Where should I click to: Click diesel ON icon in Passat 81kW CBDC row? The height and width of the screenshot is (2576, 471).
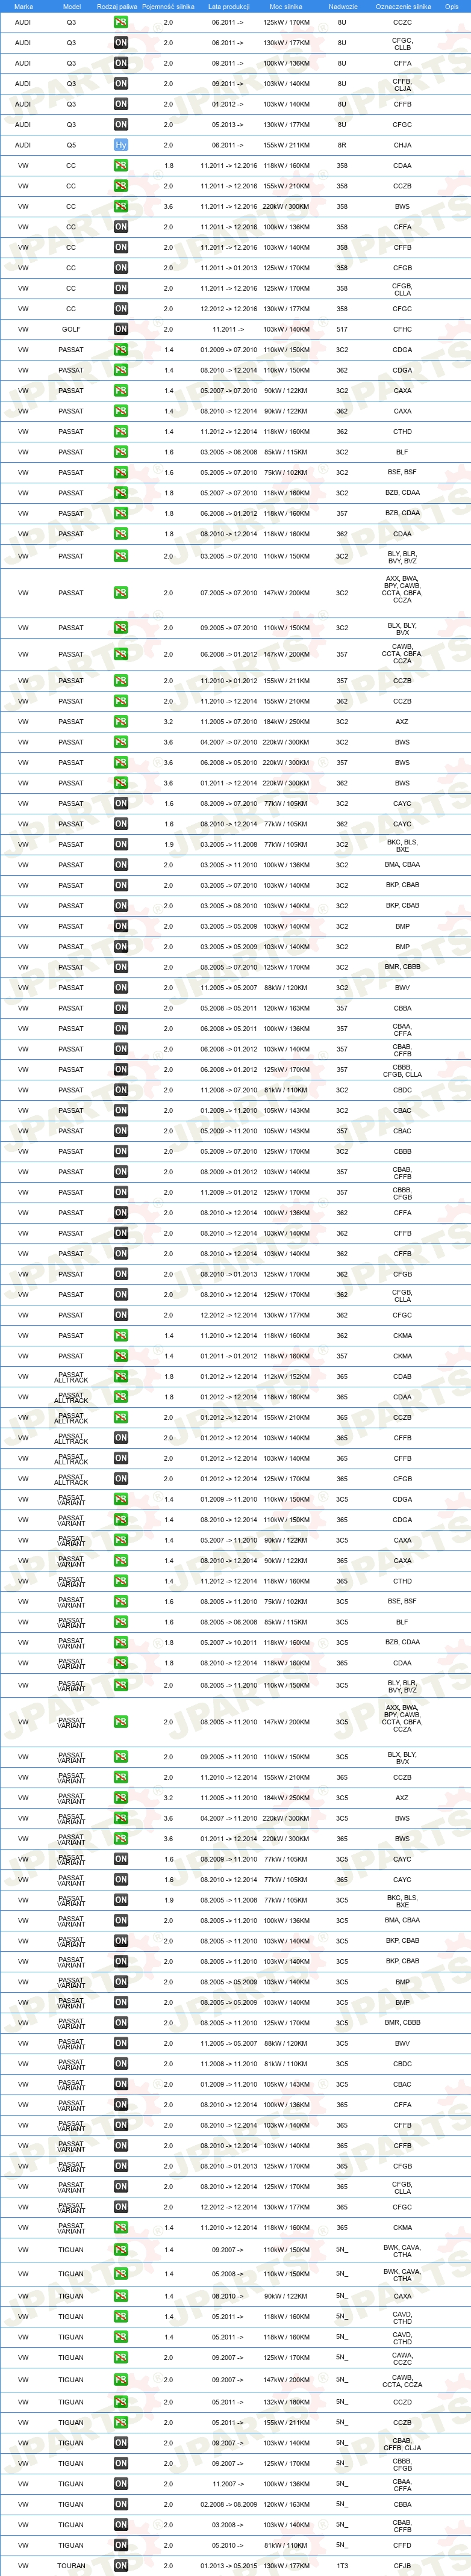tap(121, 1090)
